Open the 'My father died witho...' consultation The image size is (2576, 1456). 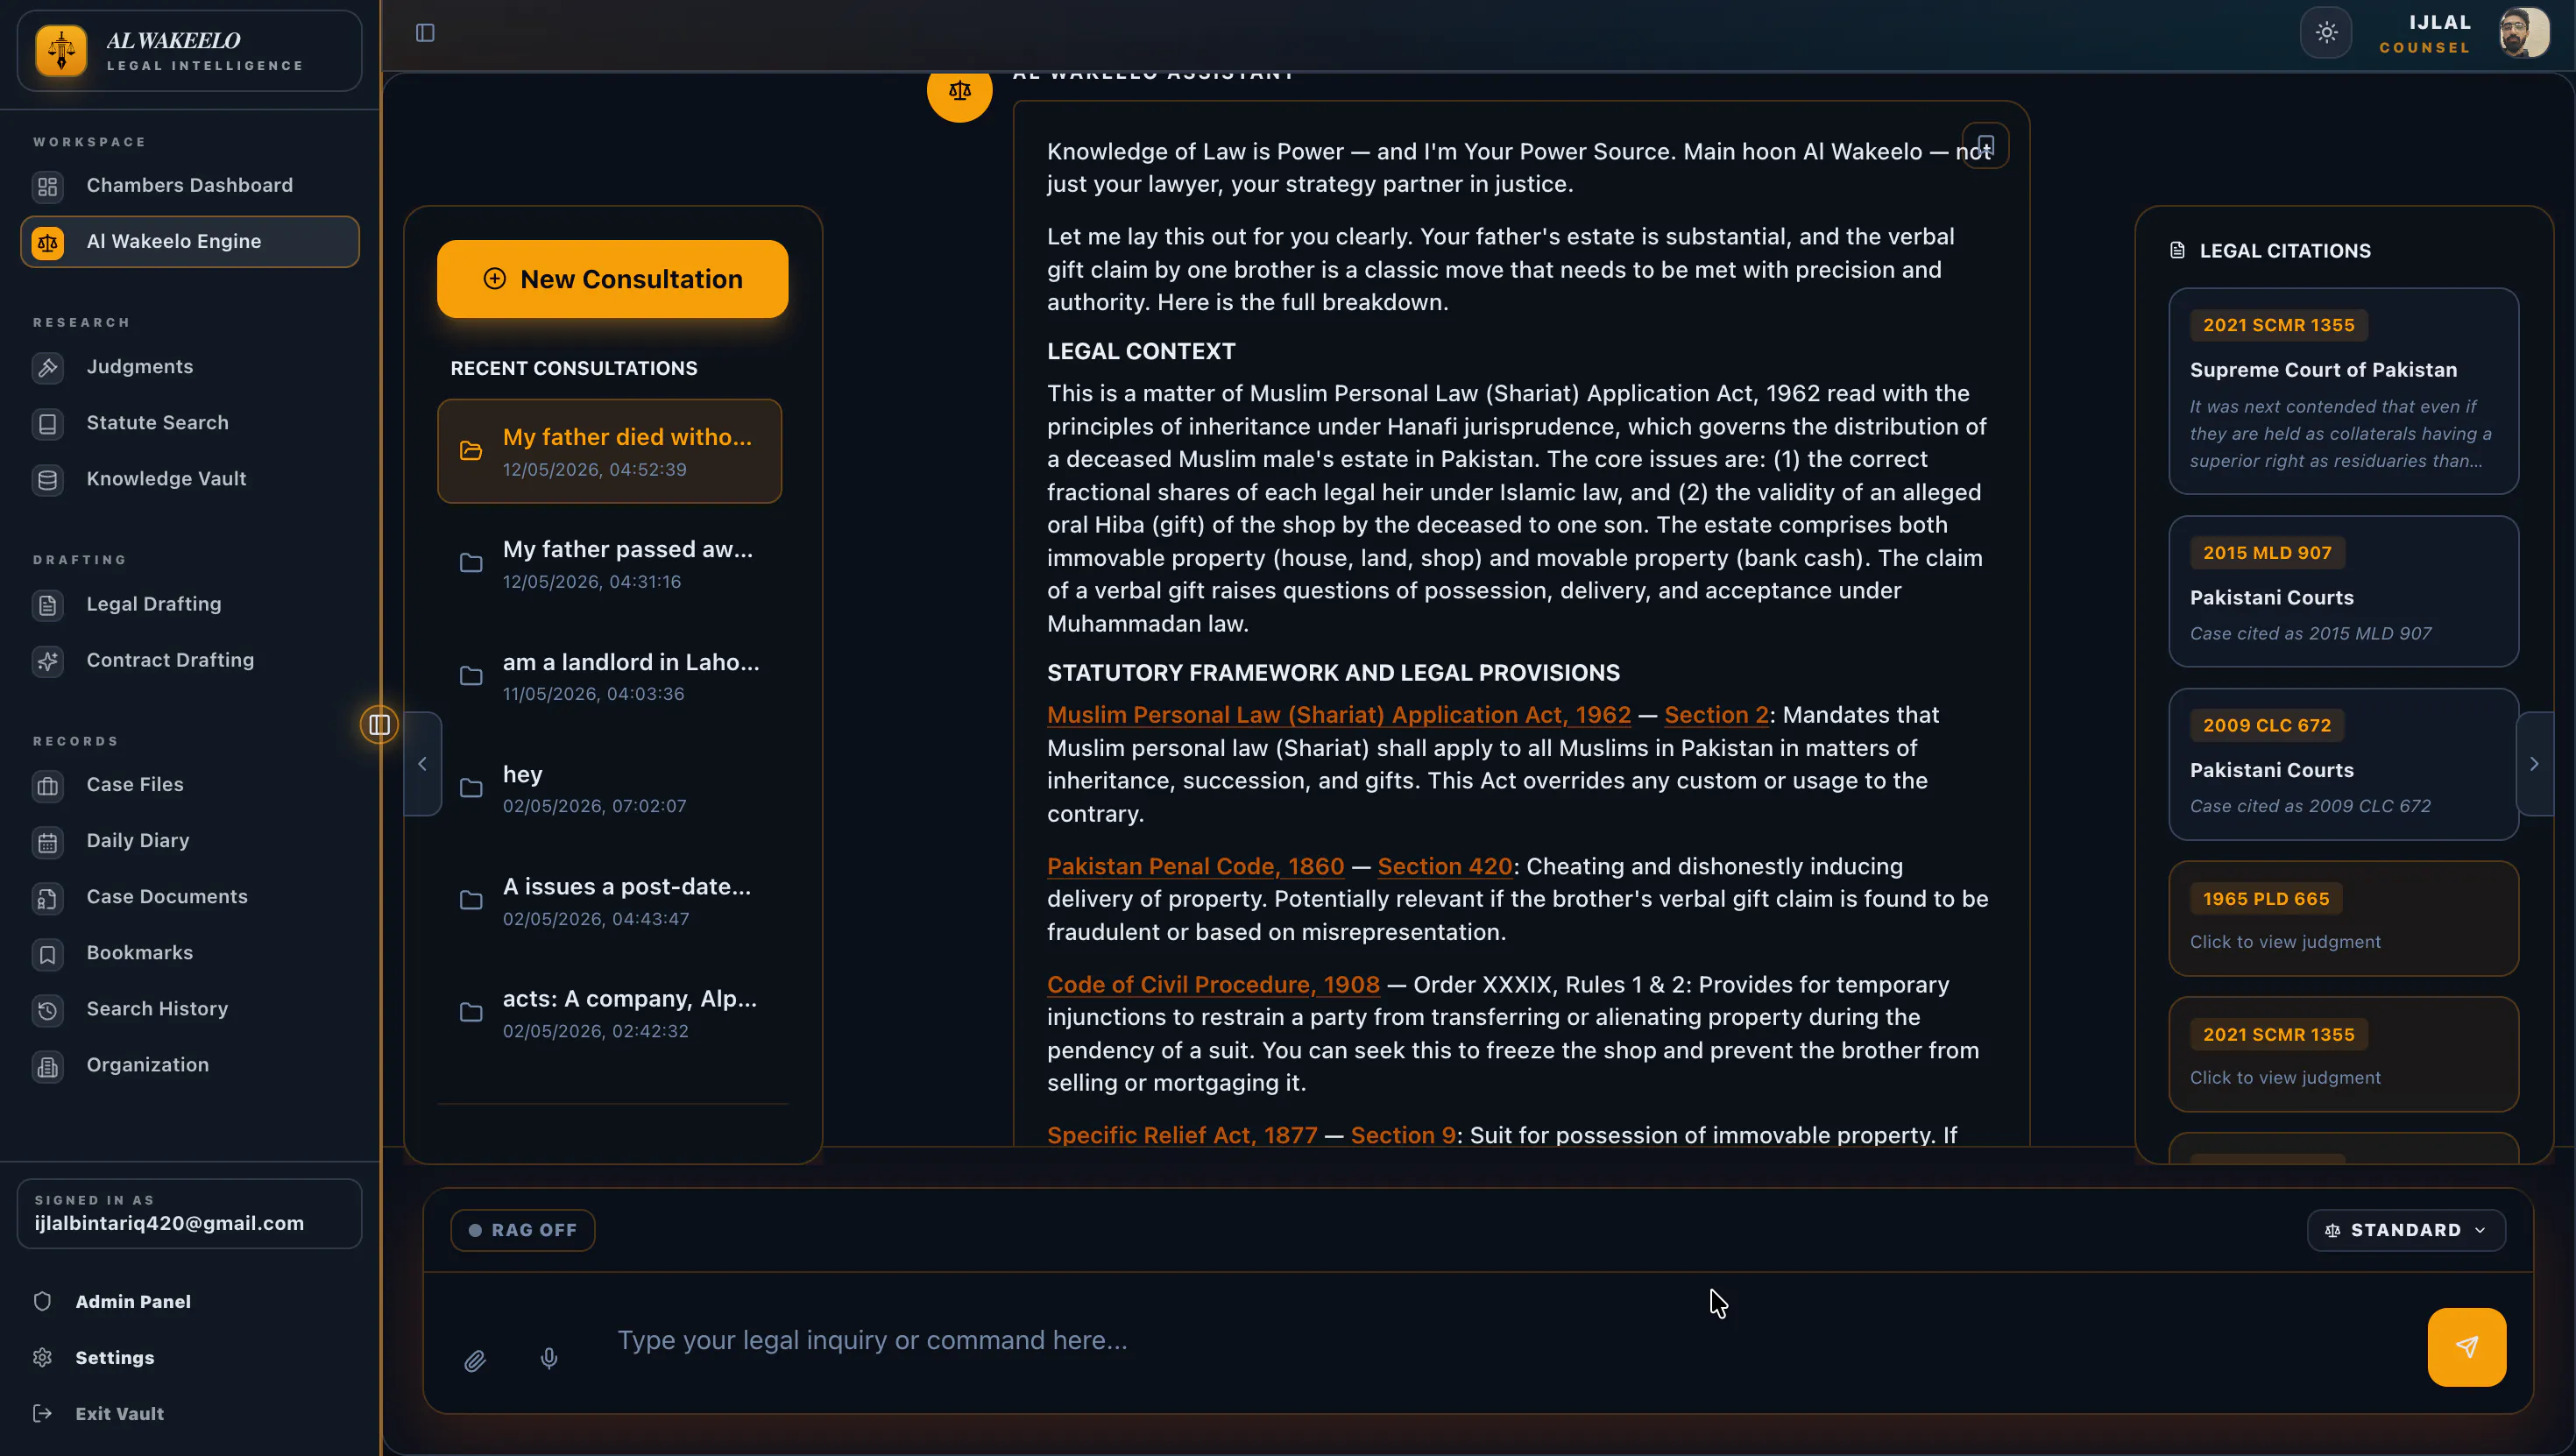point(609,451)
